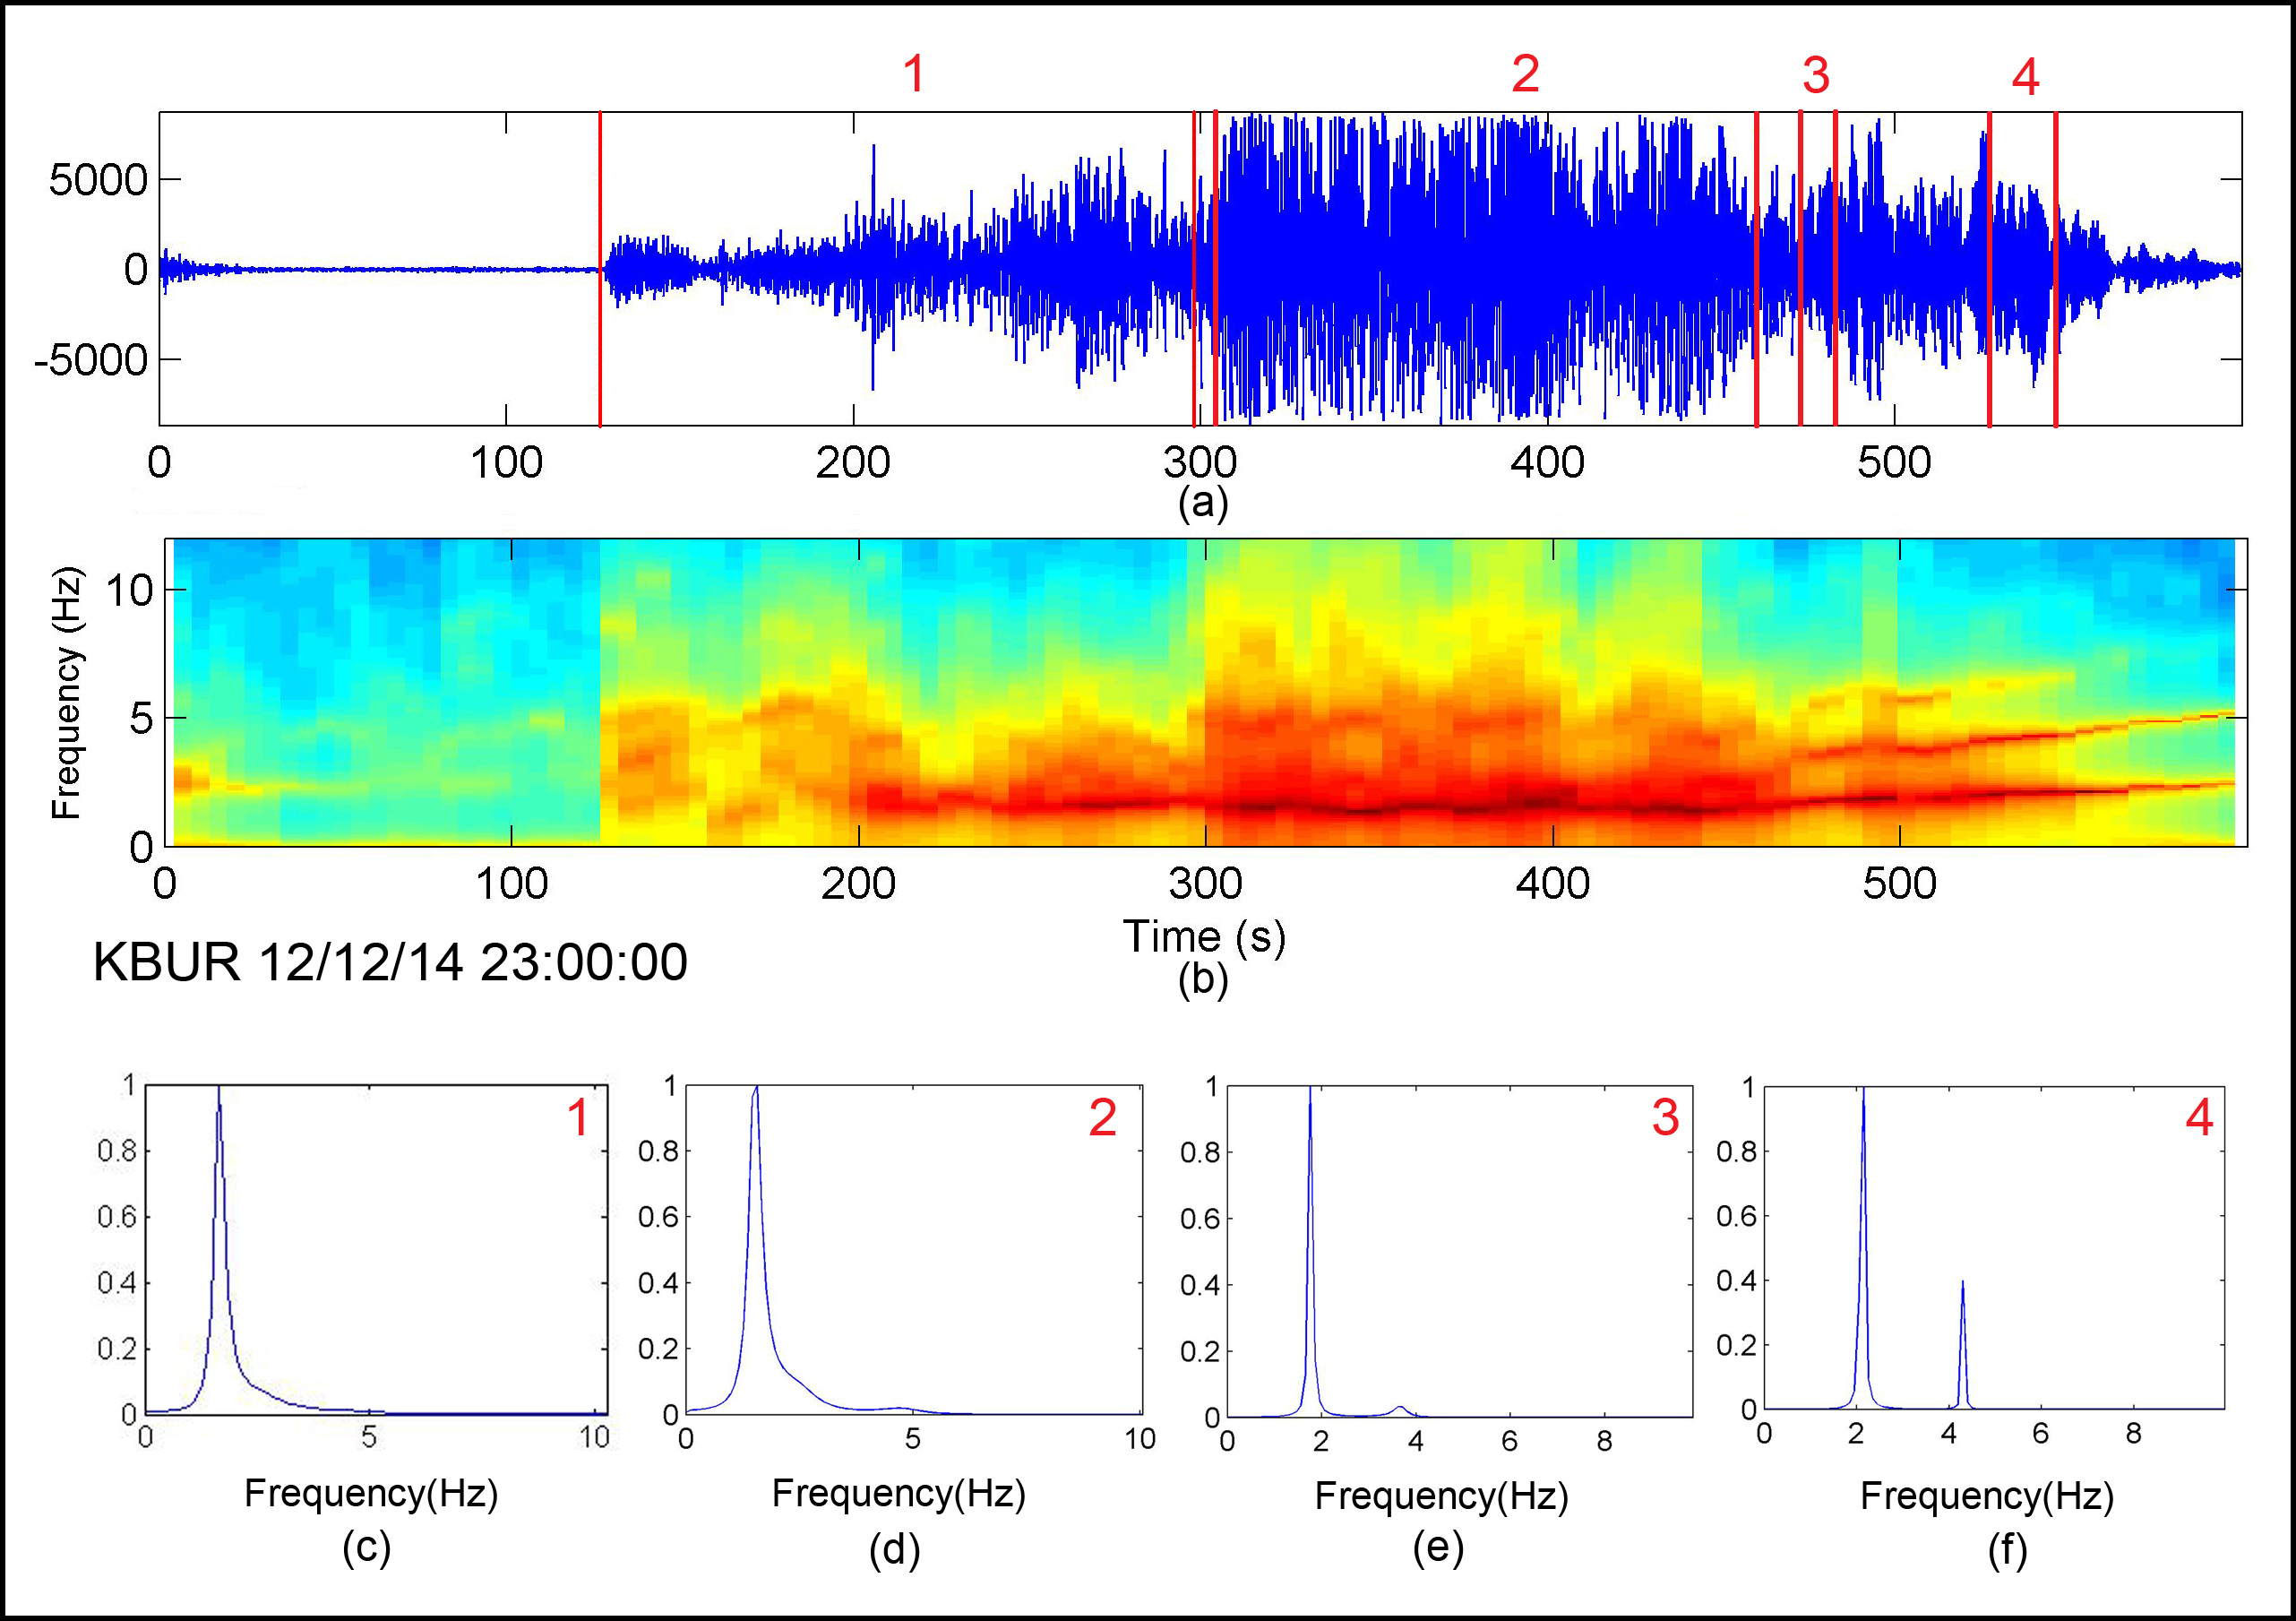Click the second smaller peak in plot (f)
2296x1621 pixels.
[1962, 1285]
